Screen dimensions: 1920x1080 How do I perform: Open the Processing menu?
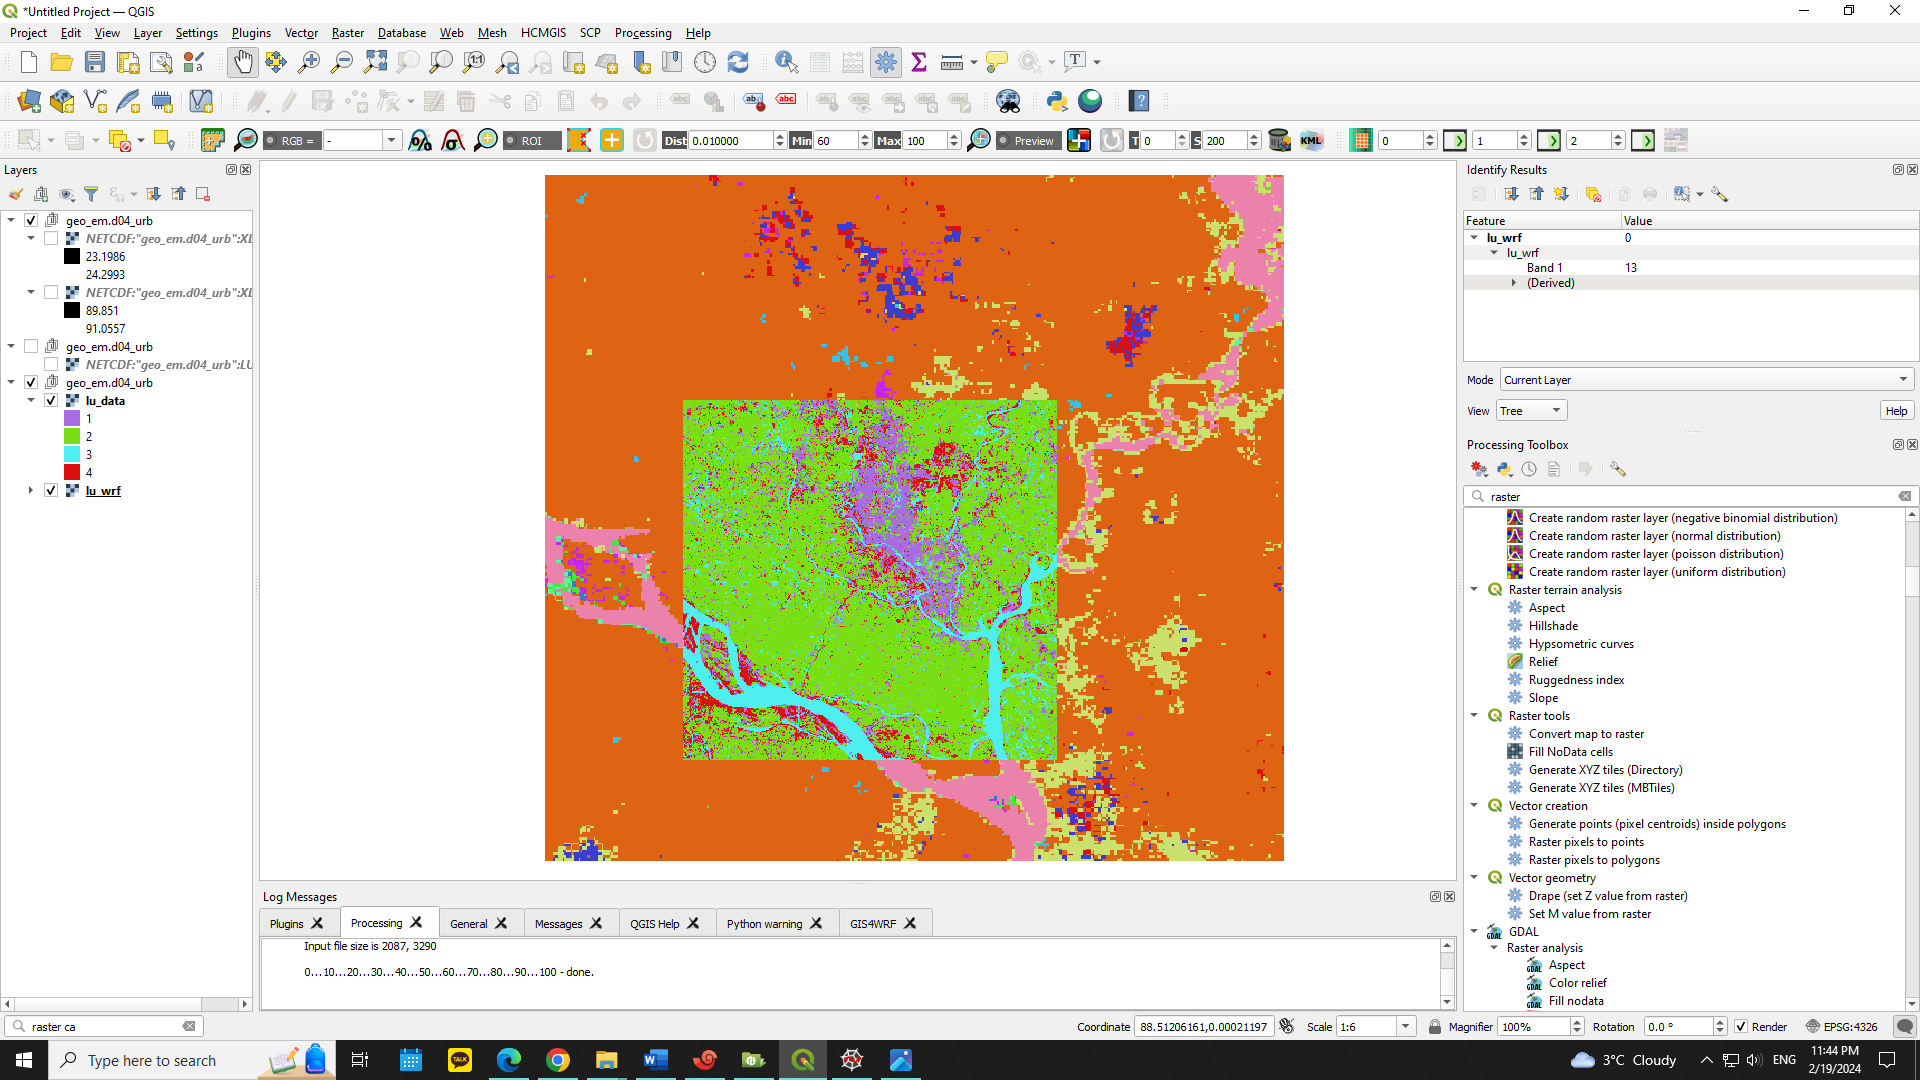point(643,33)
